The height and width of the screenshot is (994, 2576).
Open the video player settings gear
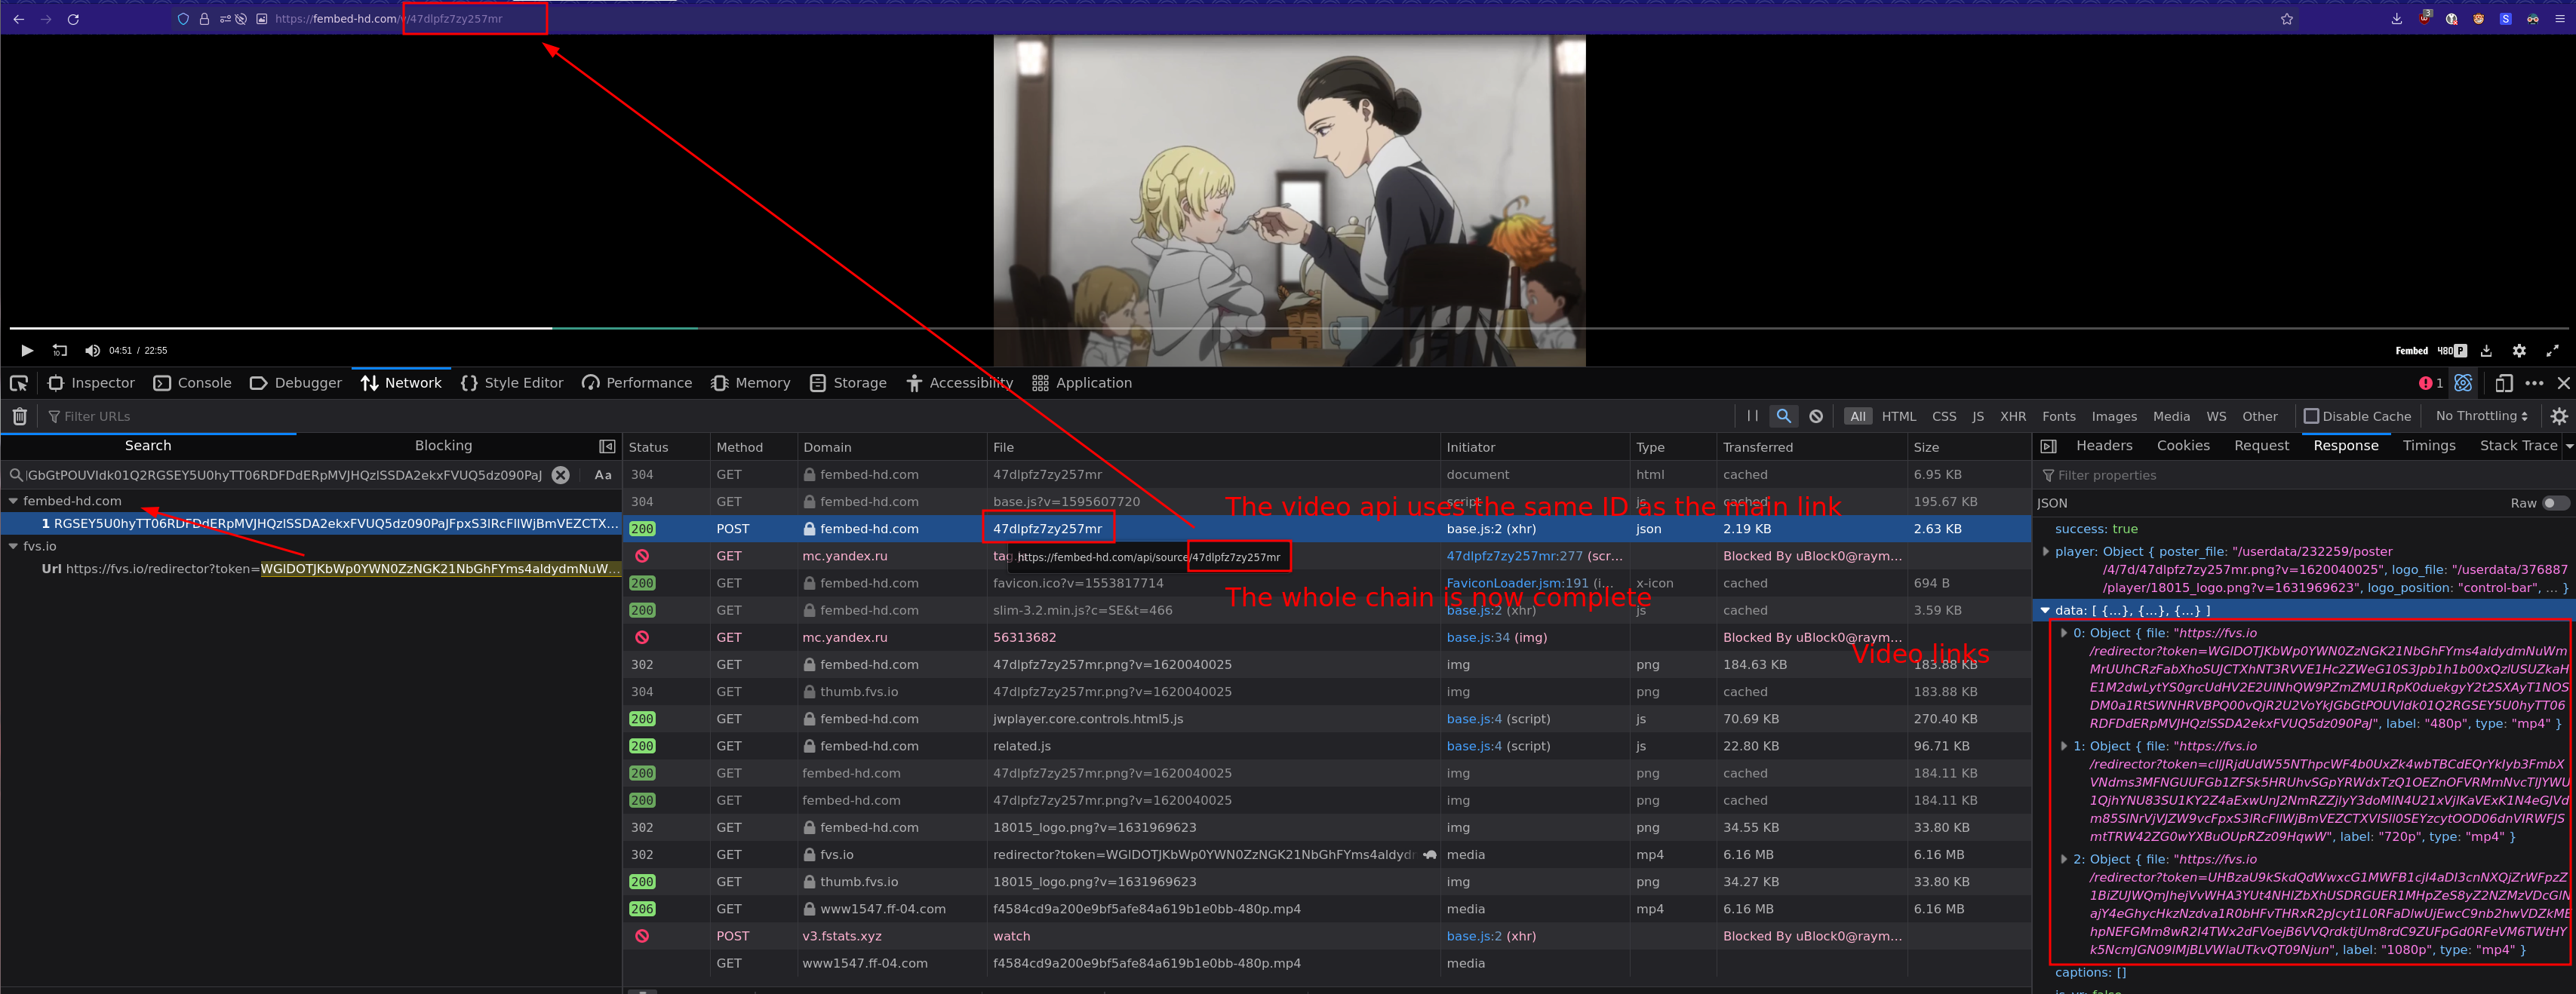(2520, 351)
